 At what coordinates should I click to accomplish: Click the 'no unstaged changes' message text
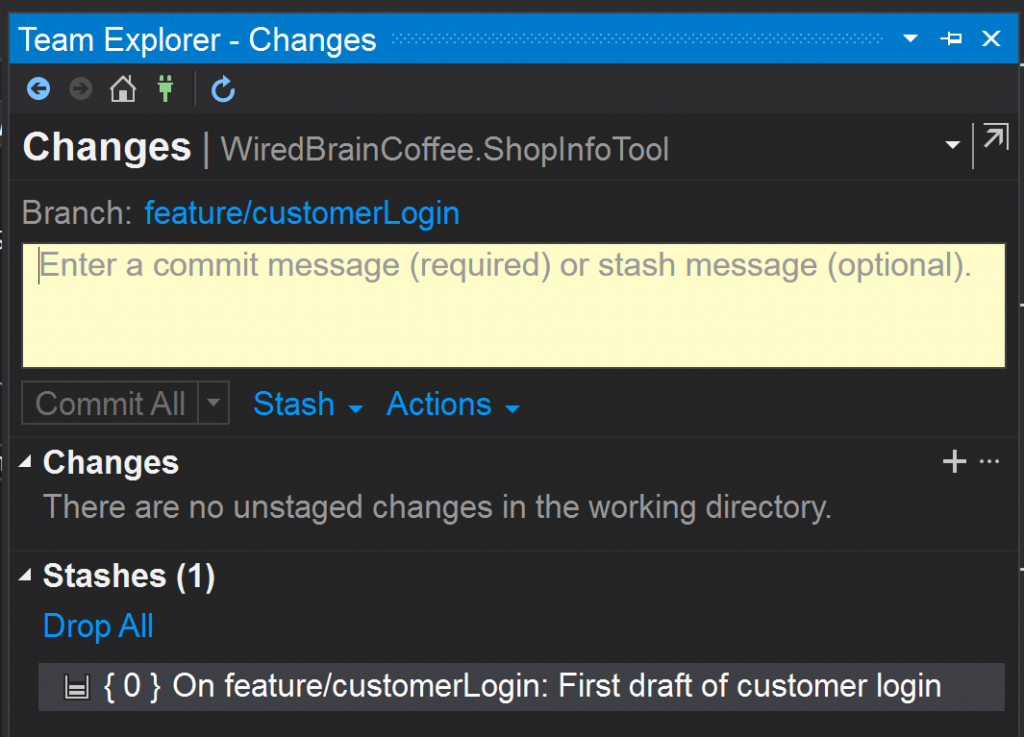[437, 507]
